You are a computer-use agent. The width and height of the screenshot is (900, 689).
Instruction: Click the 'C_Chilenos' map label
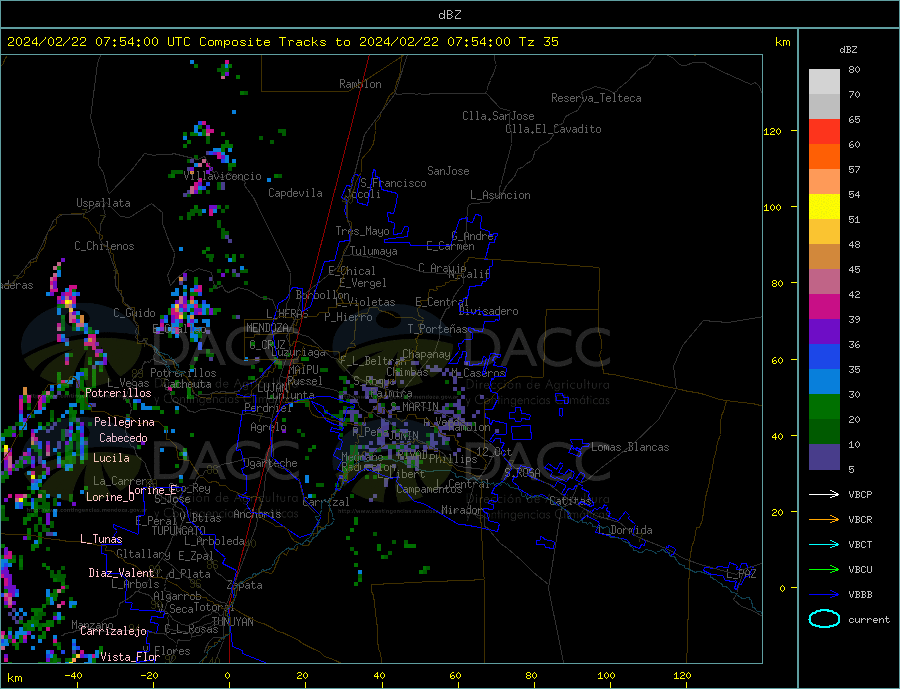[x=104, y=246]
